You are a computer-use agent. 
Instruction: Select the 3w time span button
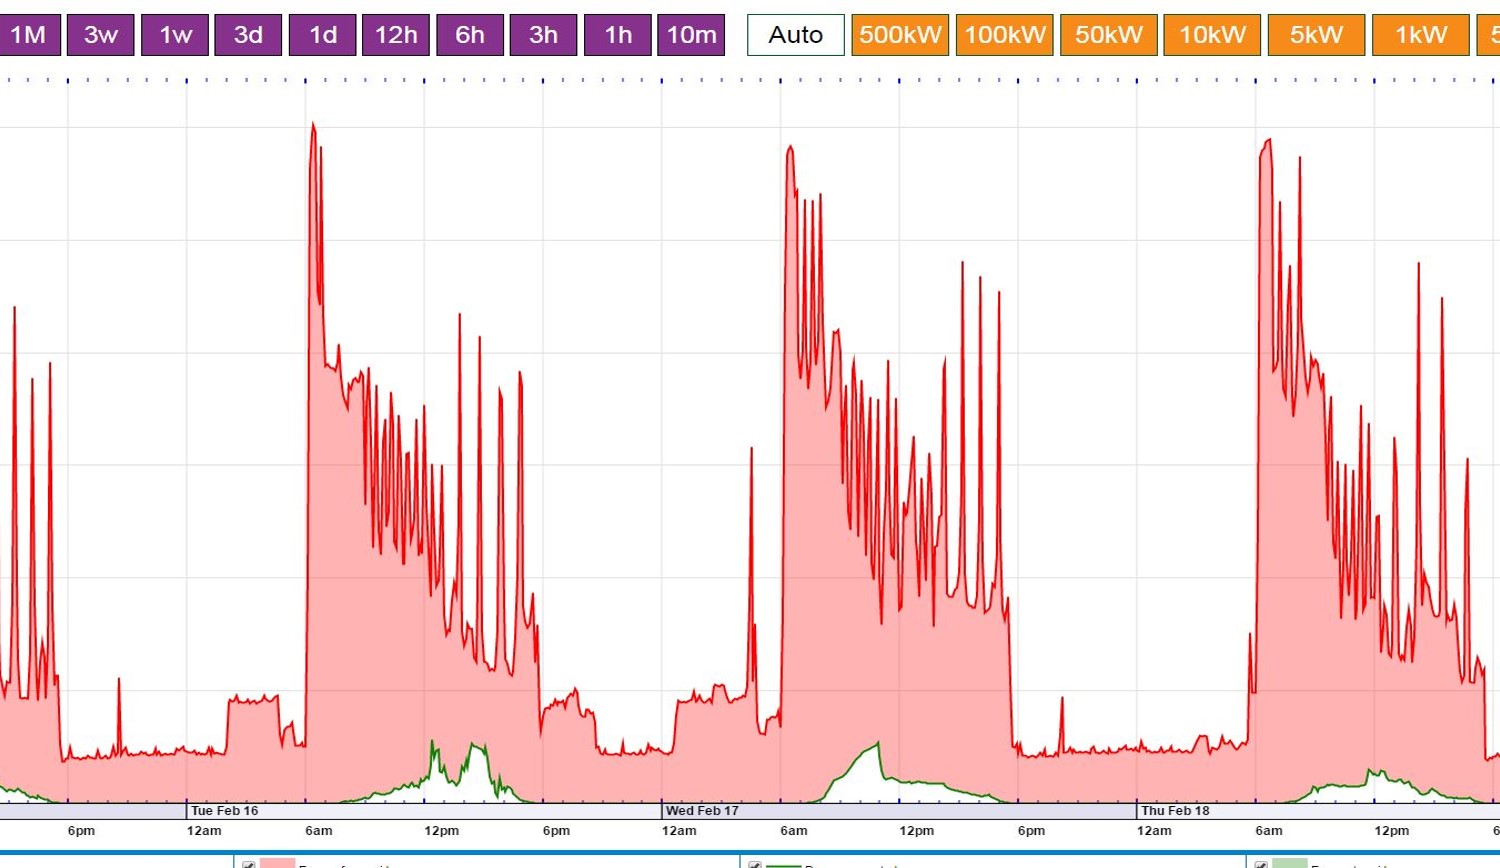pos(101,35)
